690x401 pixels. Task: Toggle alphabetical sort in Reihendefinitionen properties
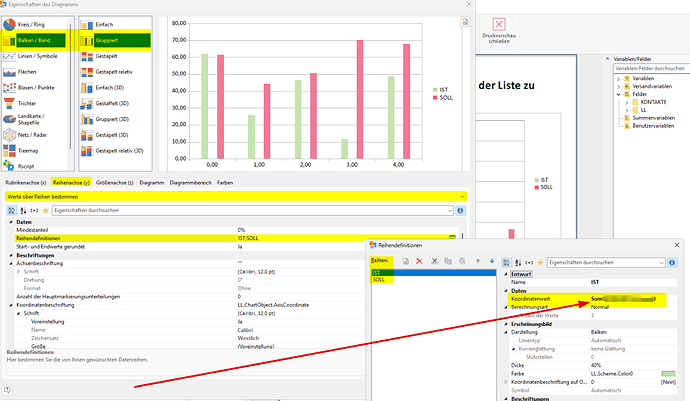518,263
